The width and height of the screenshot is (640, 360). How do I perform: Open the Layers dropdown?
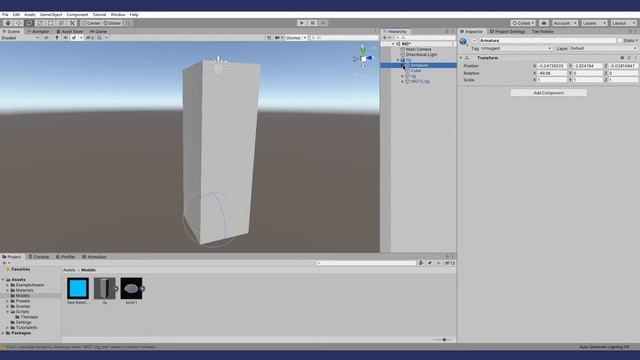click(594, 23)
